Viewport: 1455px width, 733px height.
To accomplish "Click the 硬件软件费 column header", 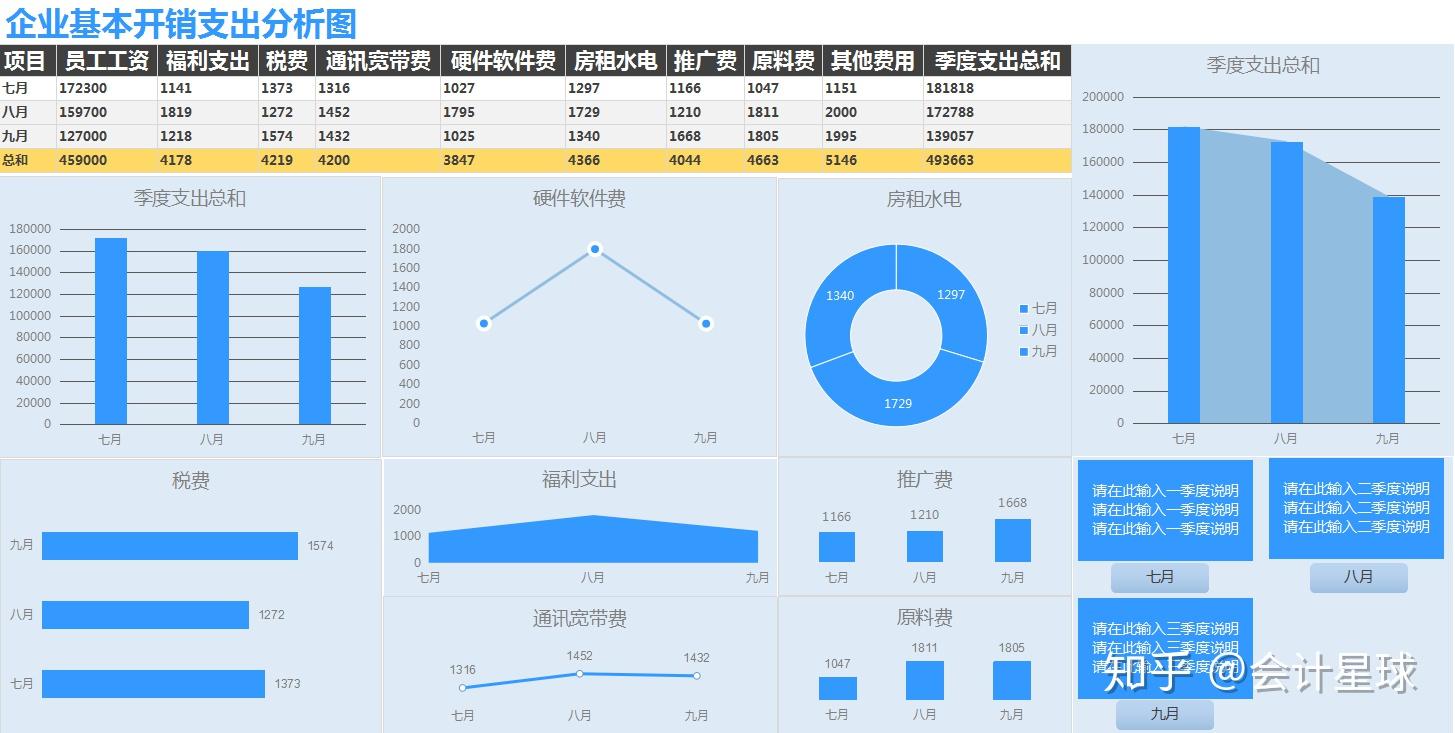I will click(503, 61).
